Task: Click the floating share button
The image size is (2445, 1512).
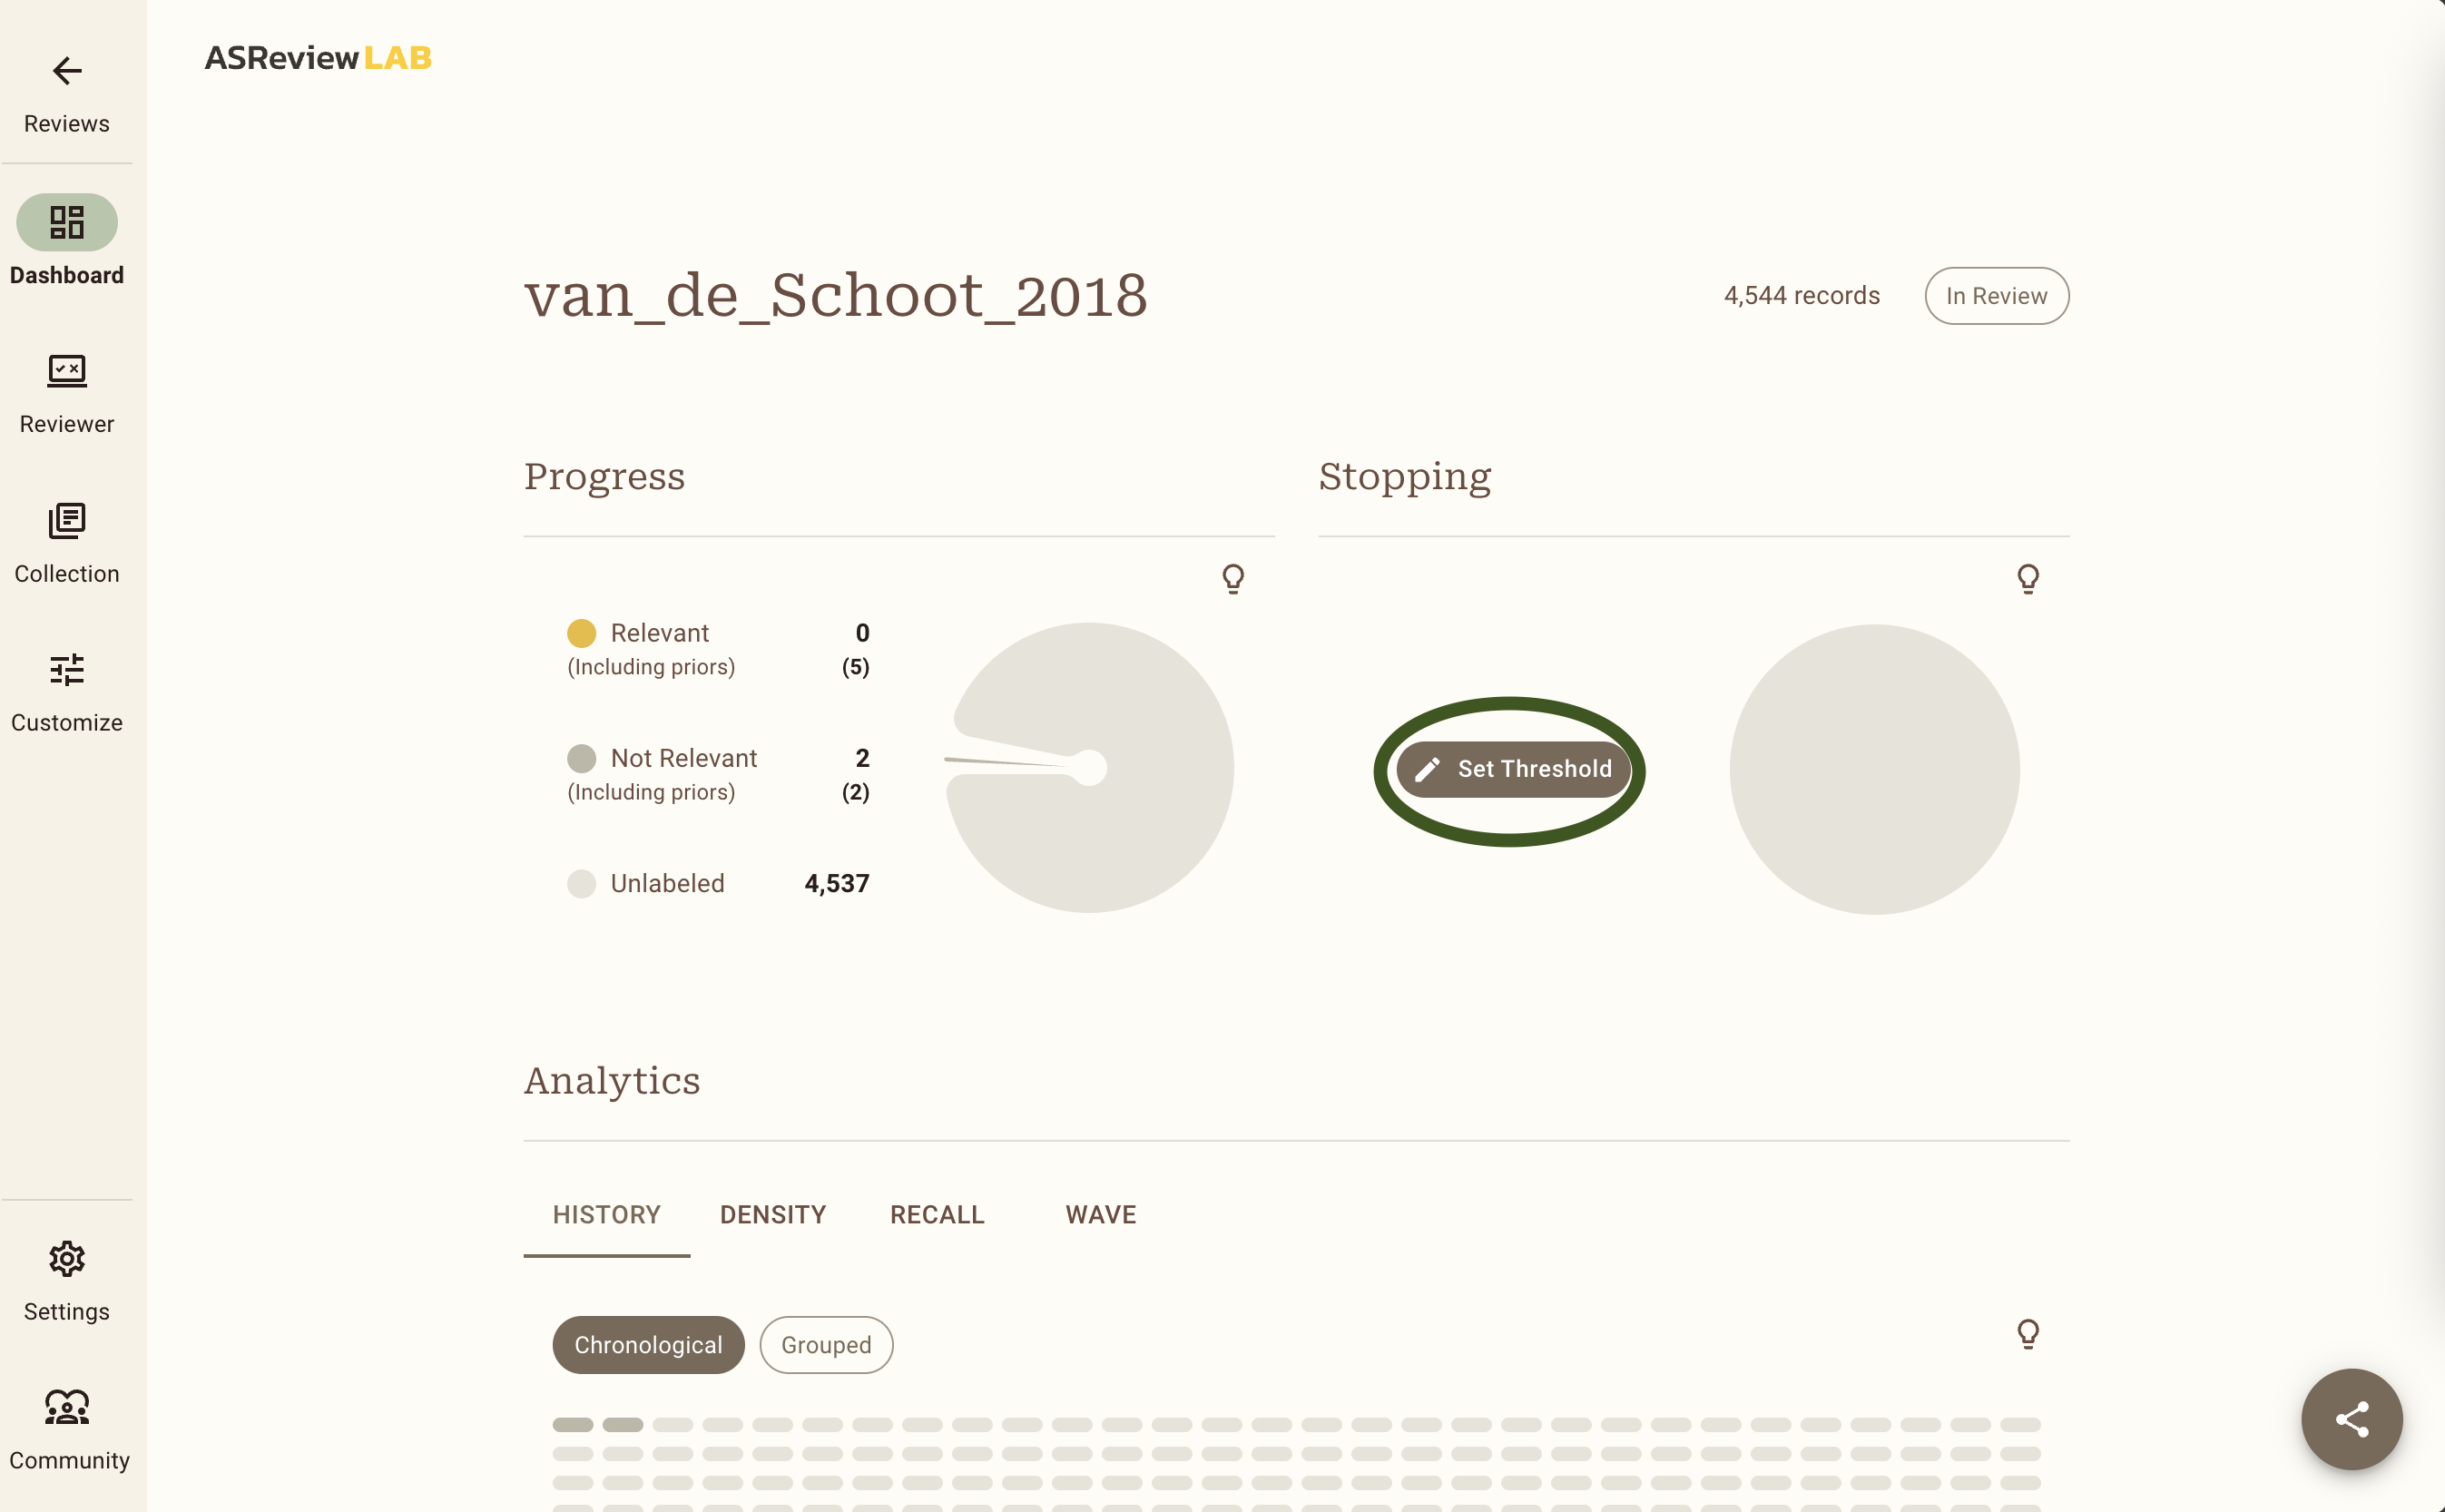Action: coord(2352,1419)
